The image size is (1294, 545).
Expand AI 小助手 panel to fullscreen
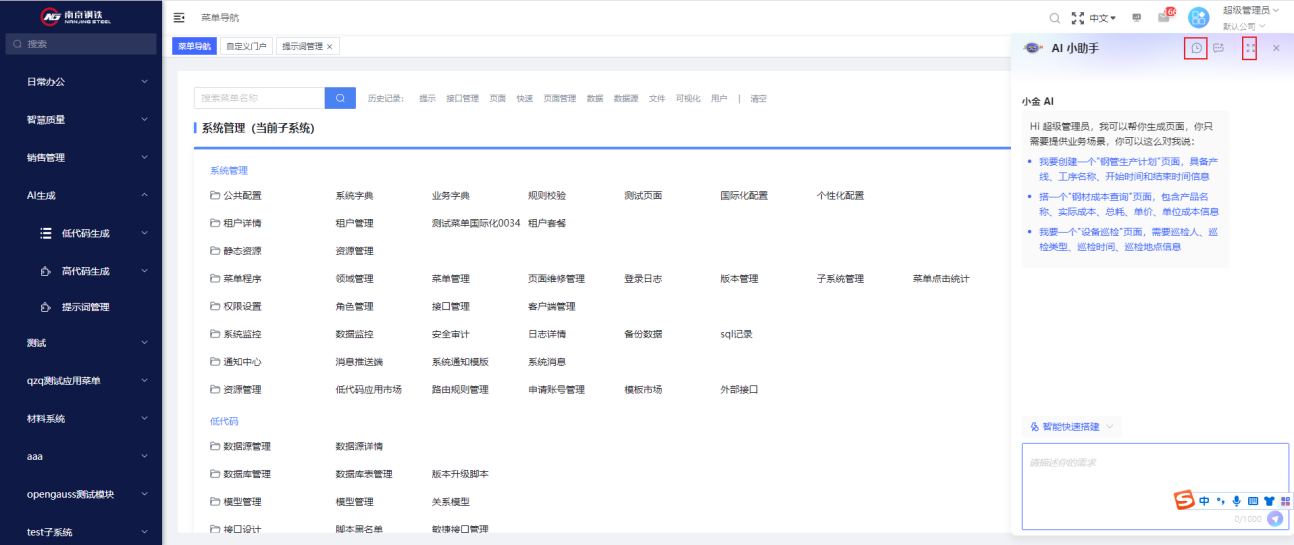click(x=1250, y=48)
